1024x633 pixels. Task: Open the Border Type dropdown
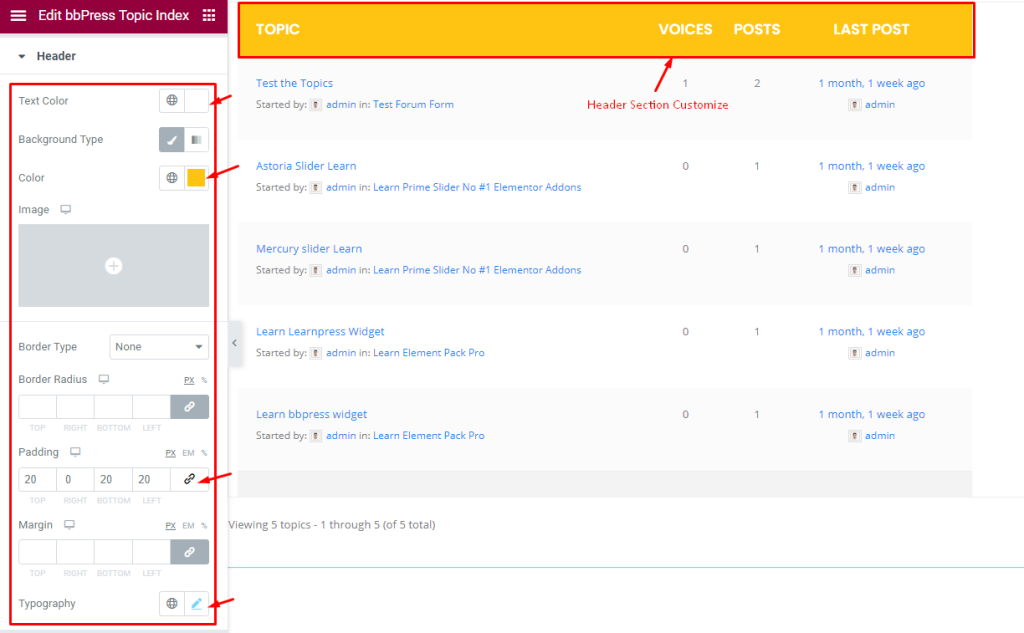coord(159,347)
